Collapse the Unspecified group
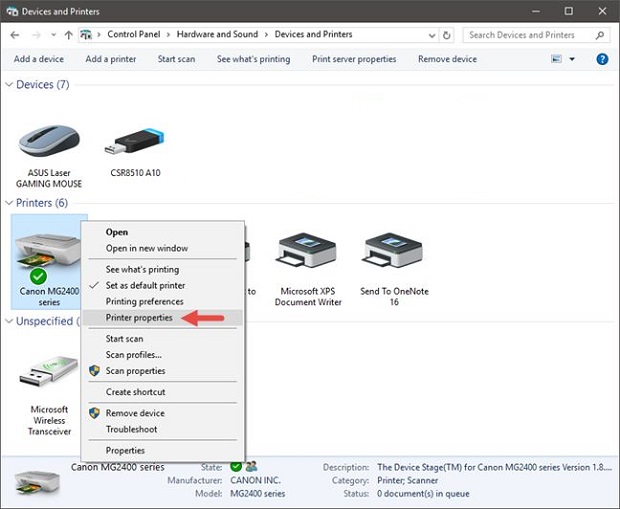 click(9, 321)
